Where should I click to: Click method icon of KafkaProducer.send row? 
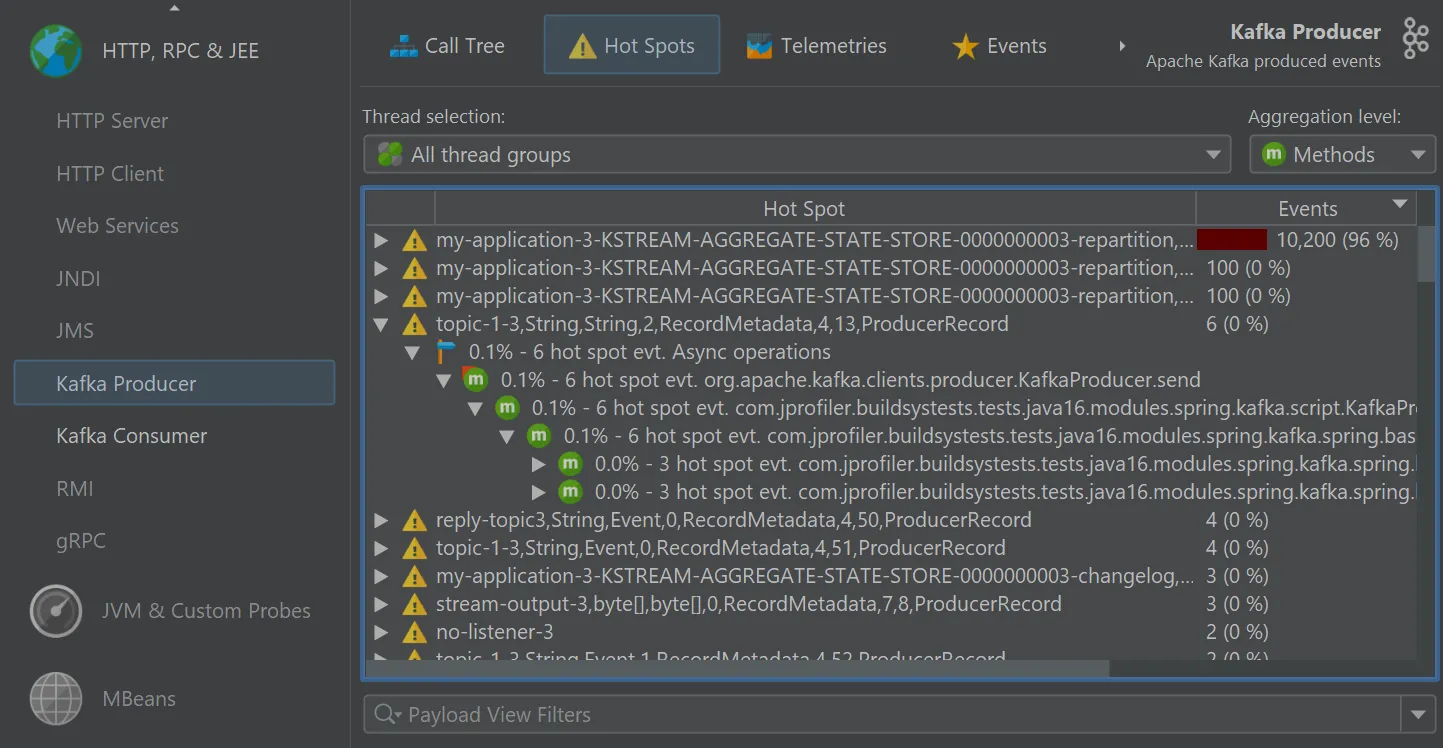(475, 380)
